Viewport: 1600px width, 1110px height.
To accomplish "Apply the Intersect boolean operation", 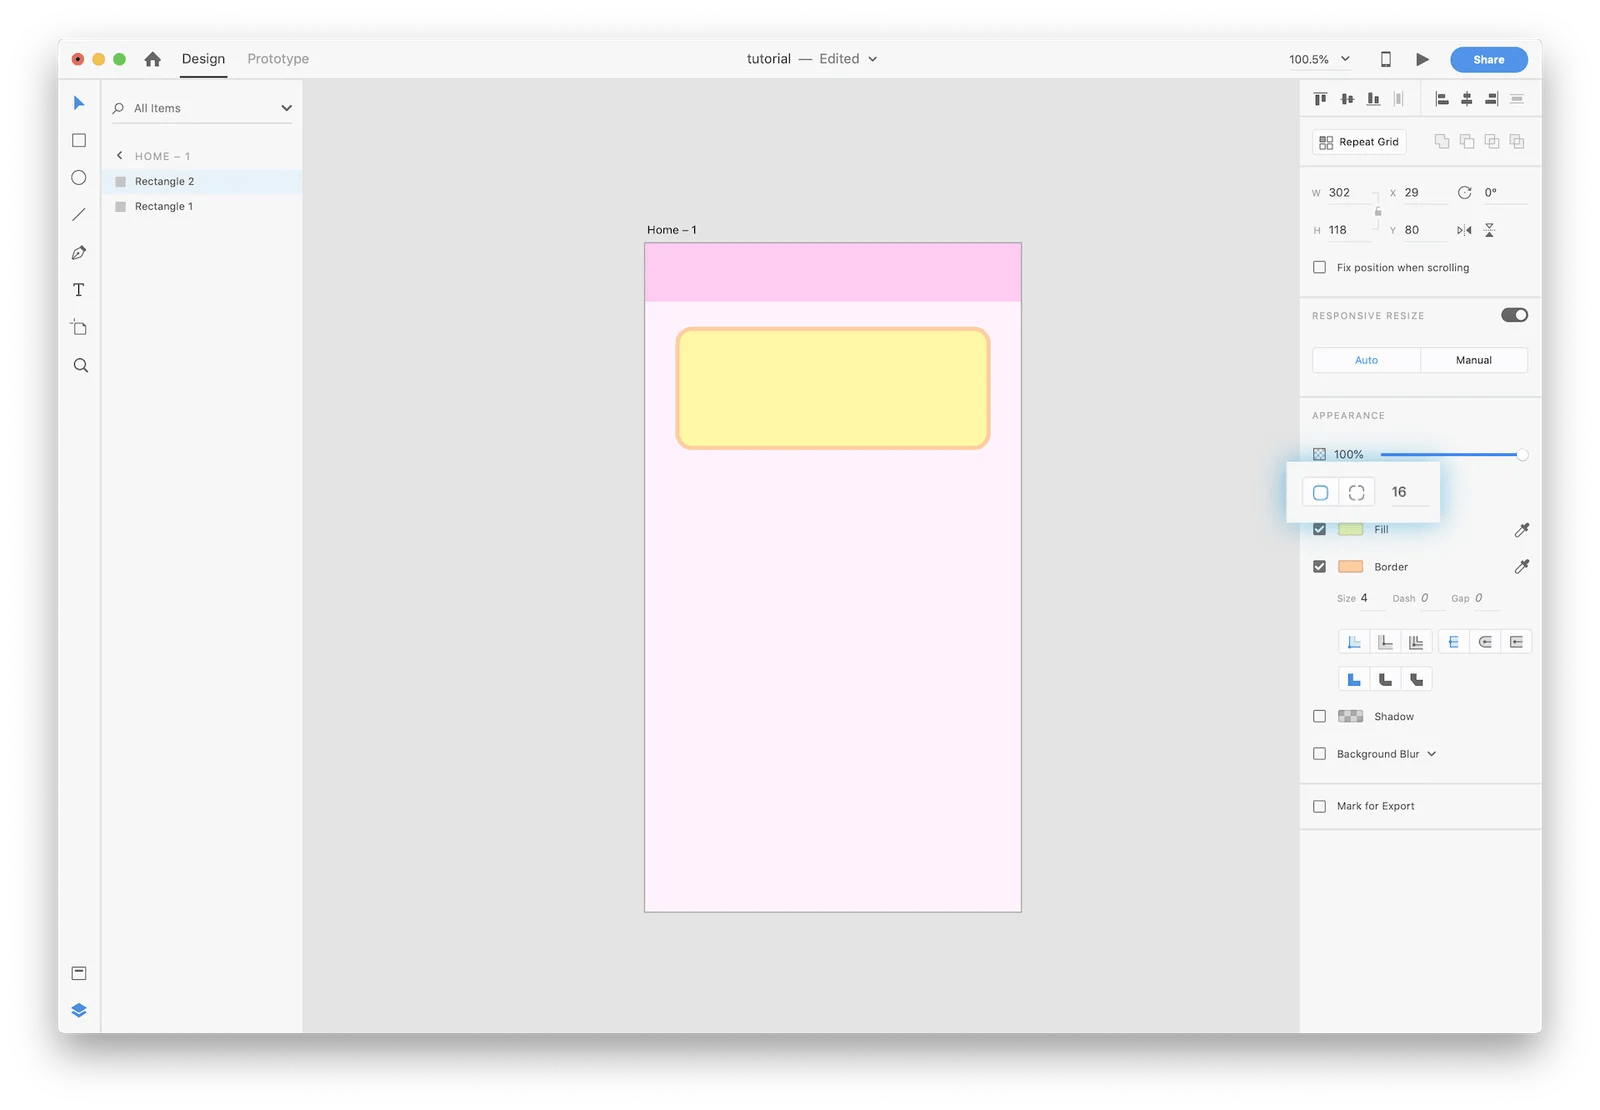I will click(1492, 142).
